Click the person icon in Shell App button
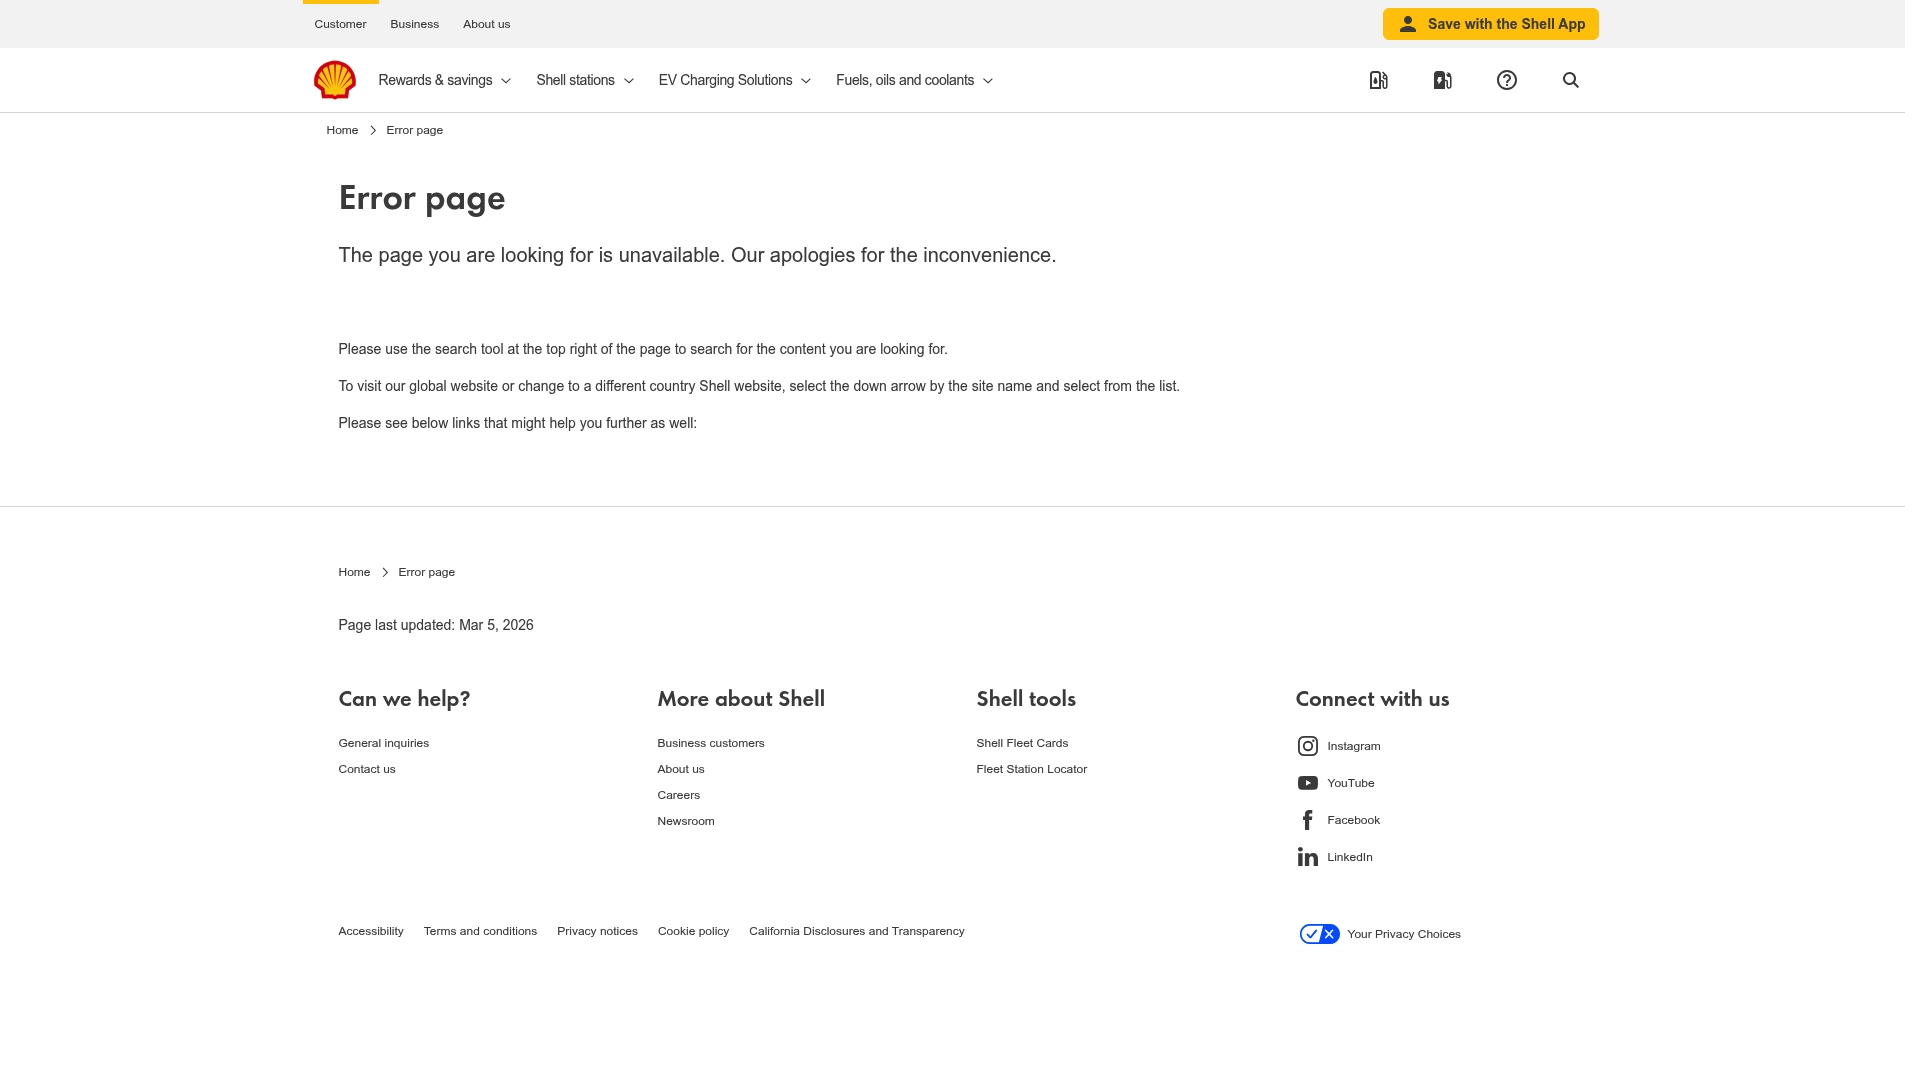1920x1080 pixels. point(1407,24)
